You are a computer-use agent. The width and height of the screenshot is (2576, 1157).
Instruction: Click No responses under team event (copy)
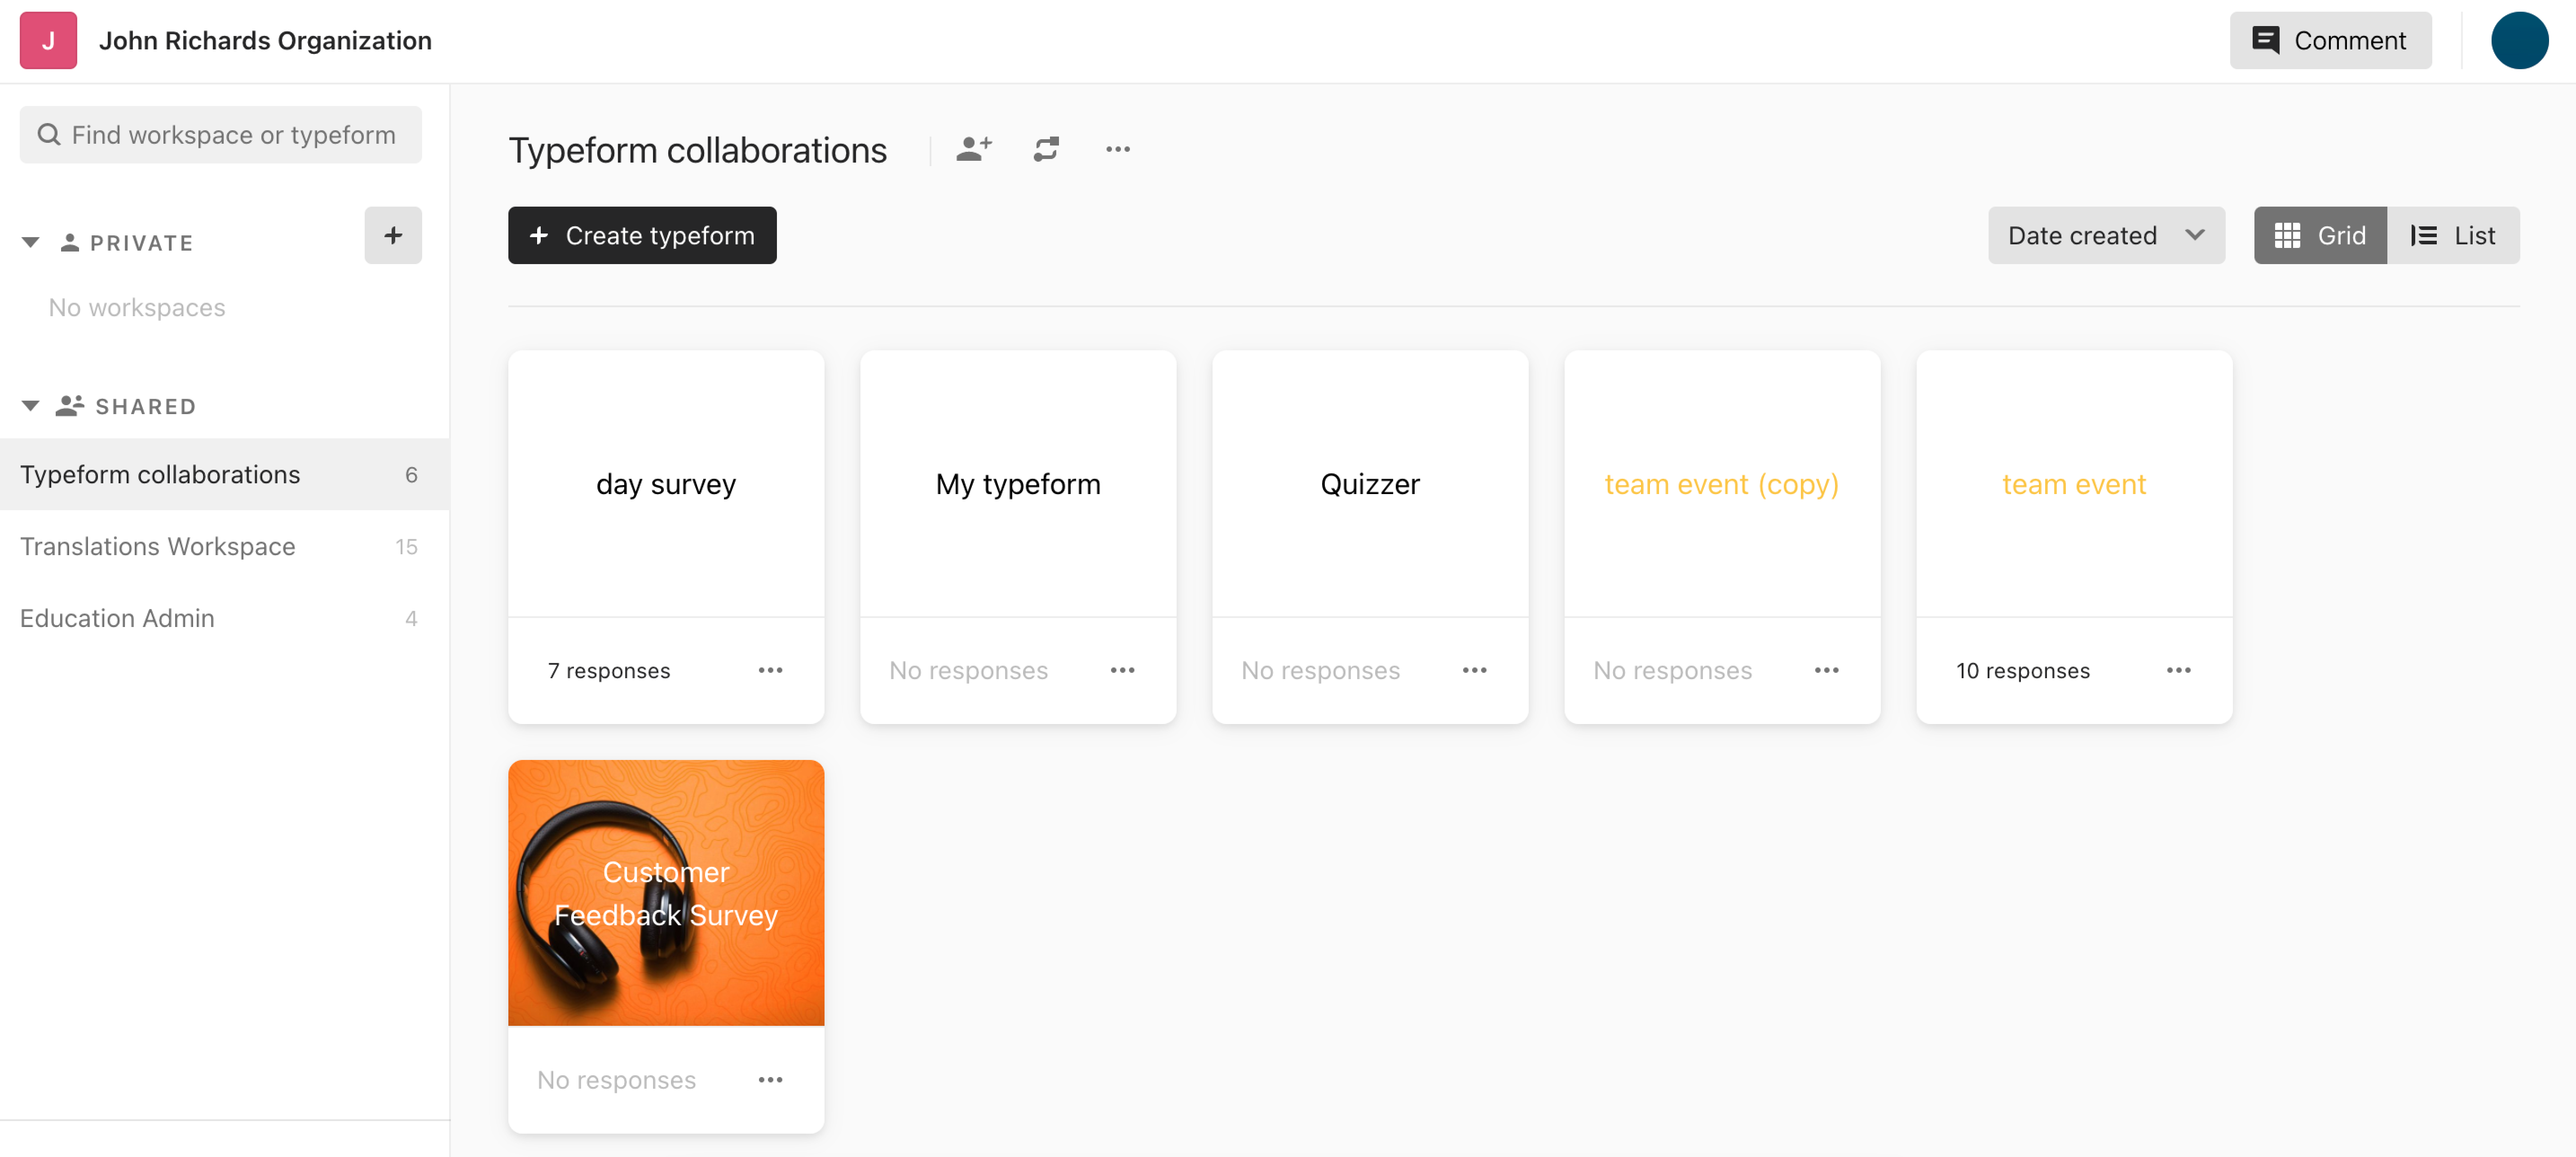[1672, 671]
